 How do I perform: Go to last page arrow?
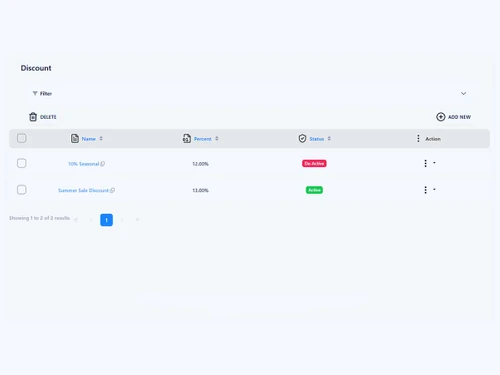(137, 220)
